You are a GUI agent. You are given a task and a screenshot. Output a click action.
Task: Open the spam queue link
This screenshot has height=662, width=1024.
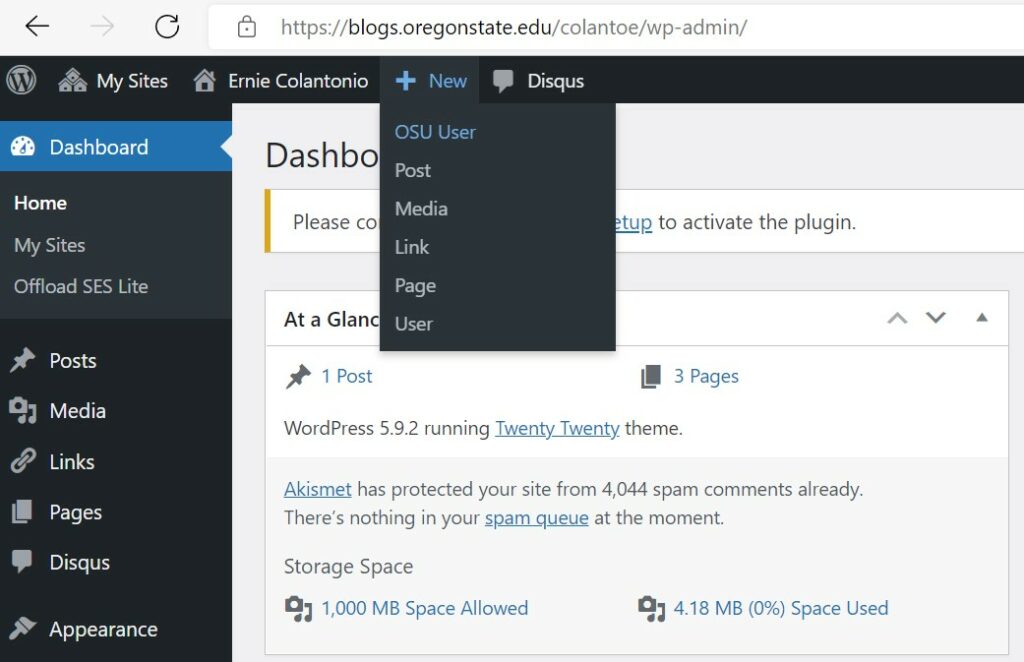[x=536, y=518]
